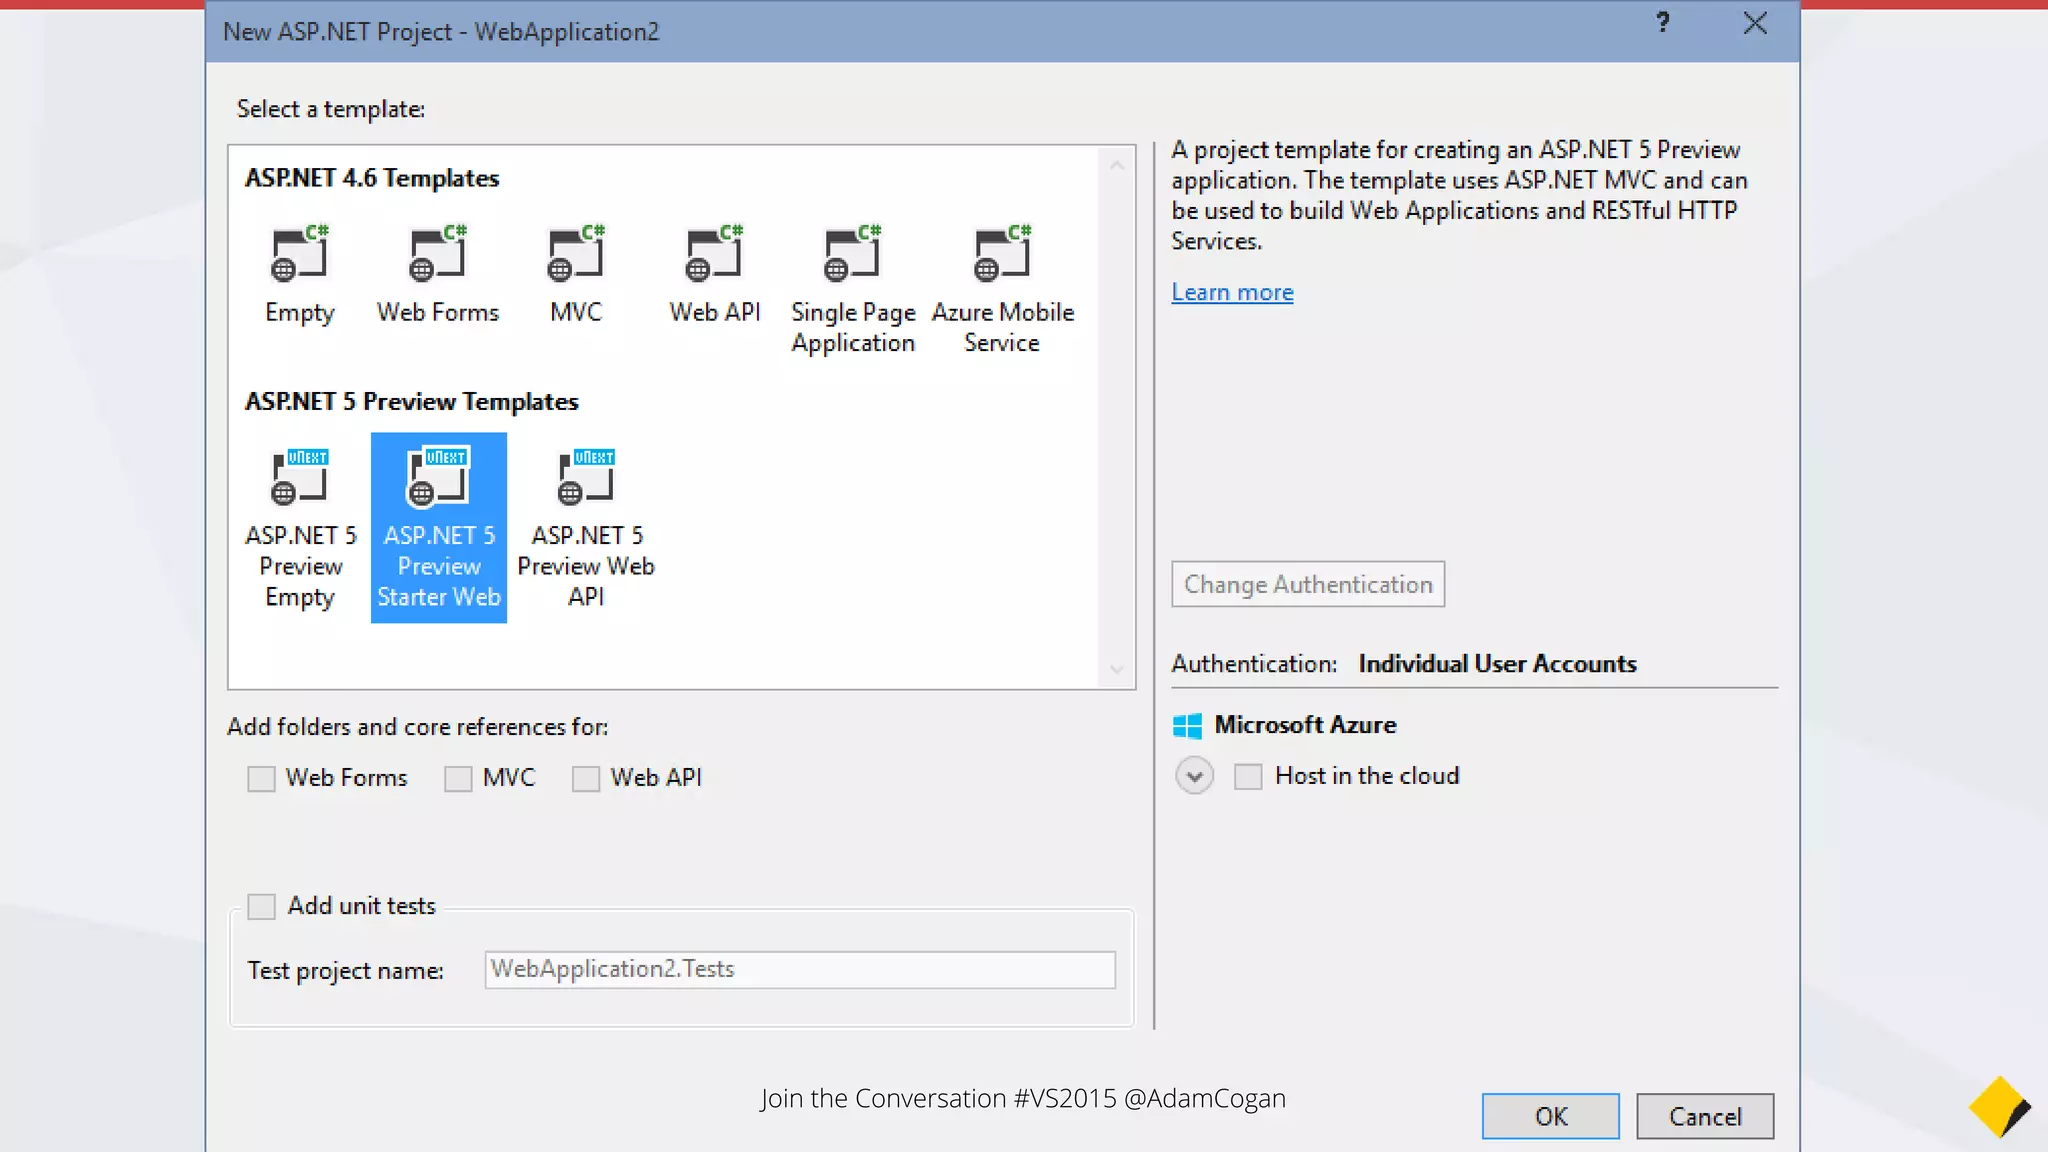The width and height of the screenshot is (2048, 1152).
Task: Click the template list scroll down arrow
Action: coord(1117,669)
